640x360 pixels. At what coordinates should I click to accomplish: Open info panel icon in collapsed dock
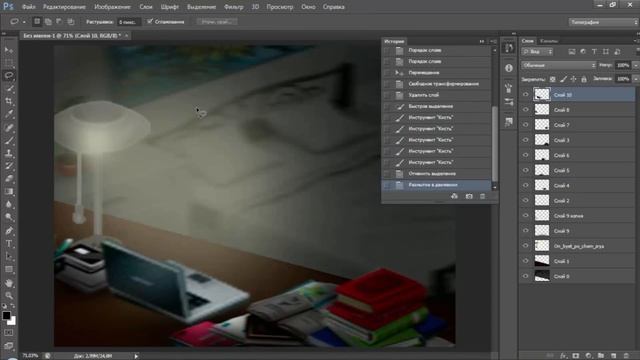(509, 68)
